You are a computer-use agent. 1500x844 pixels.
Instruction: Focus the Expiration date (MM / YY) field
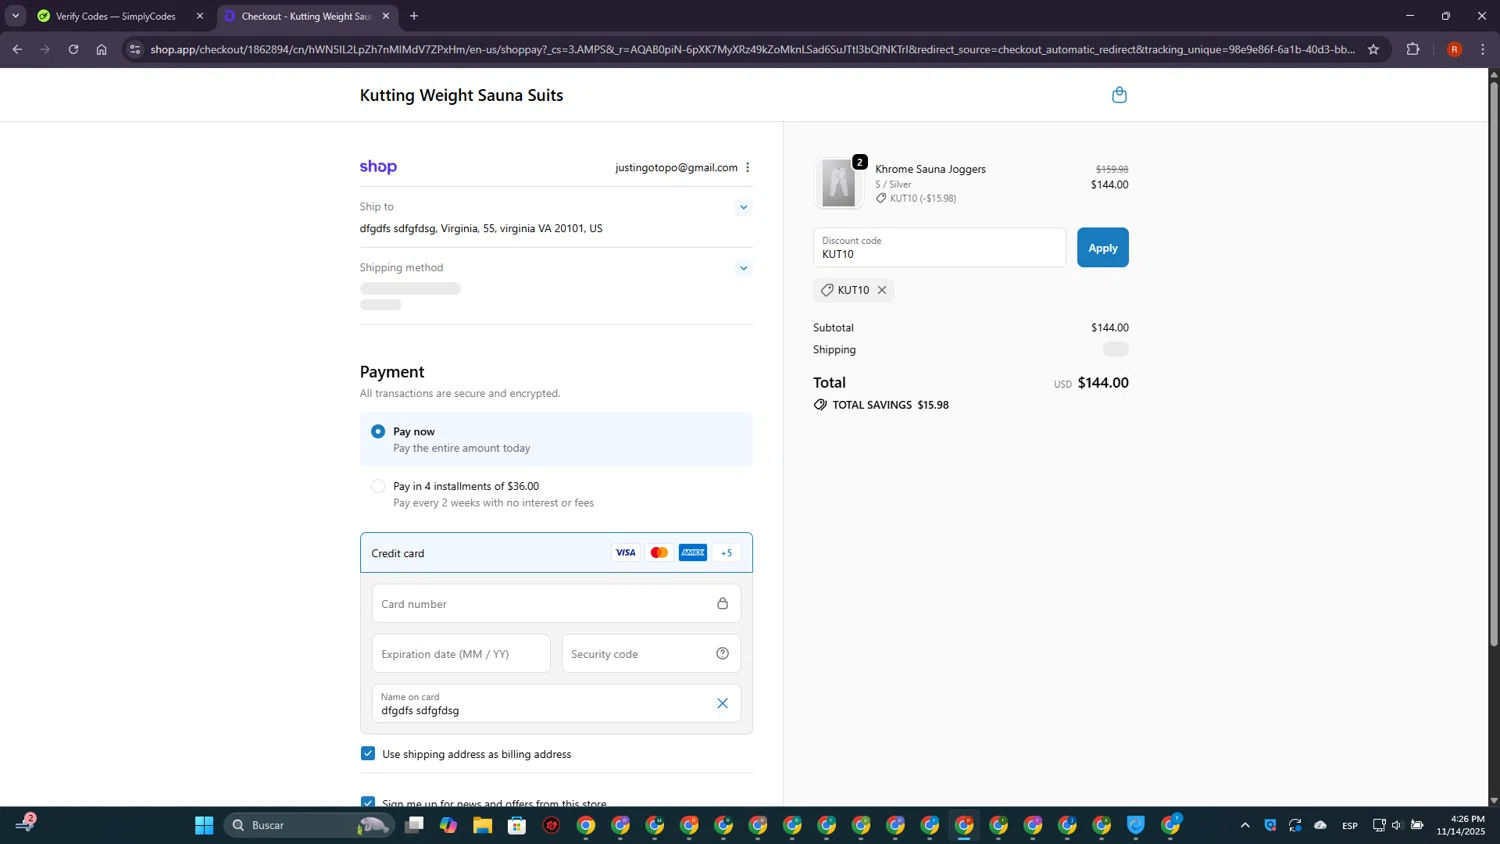point(461,654)
